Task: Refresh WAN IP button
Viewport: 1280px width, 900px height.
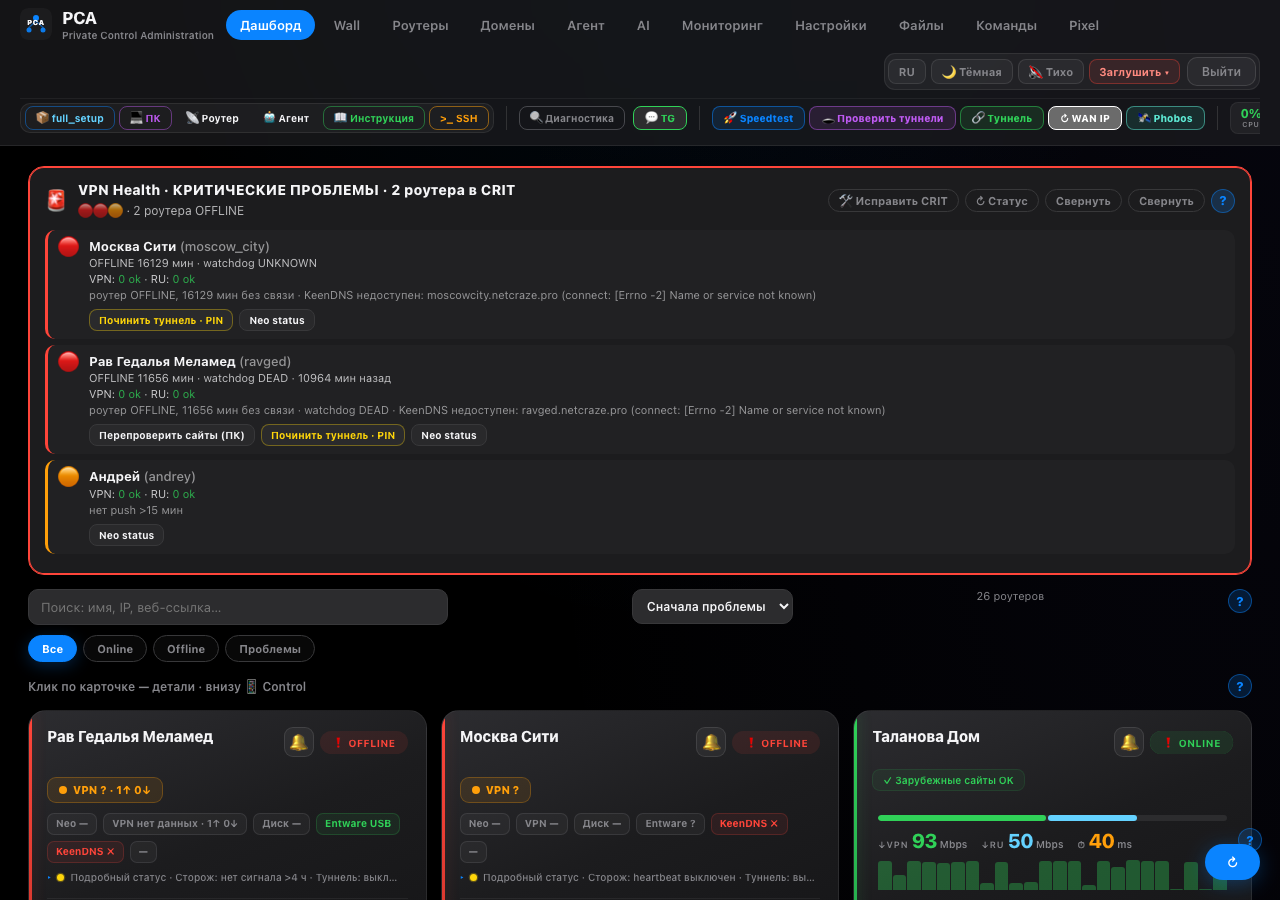Action: click(1085, 118)
